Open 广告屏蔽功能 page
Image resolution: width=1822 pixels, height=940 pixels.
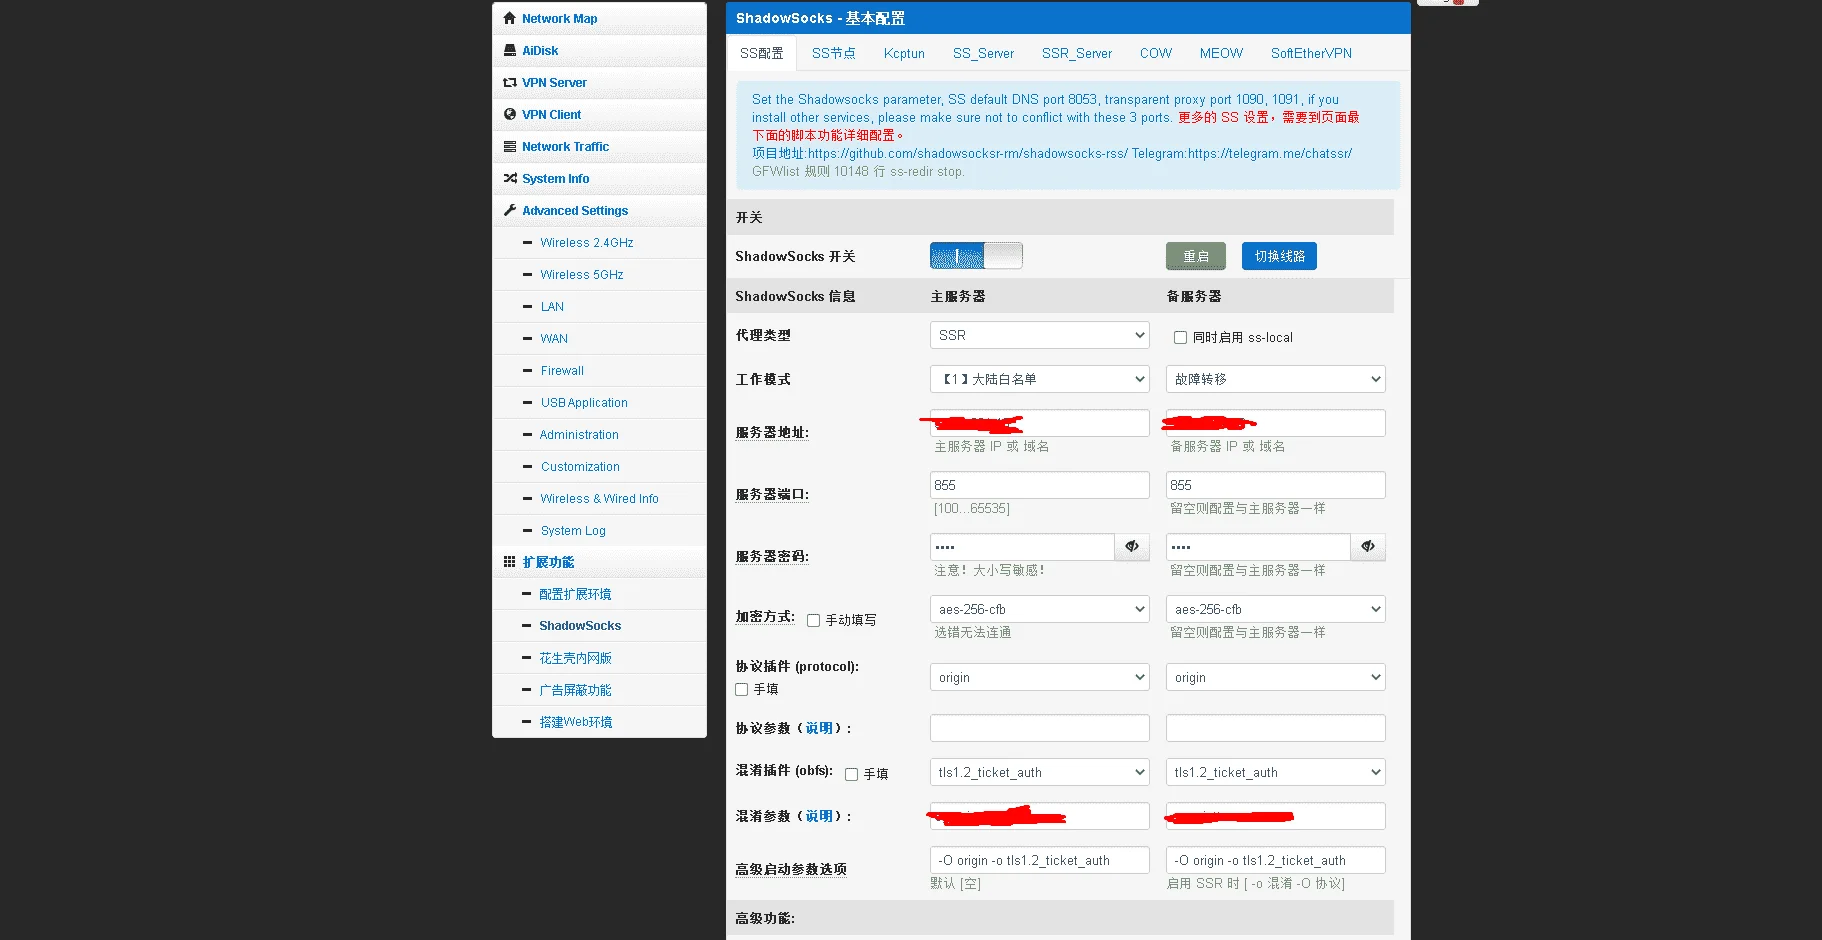[575, 690]
